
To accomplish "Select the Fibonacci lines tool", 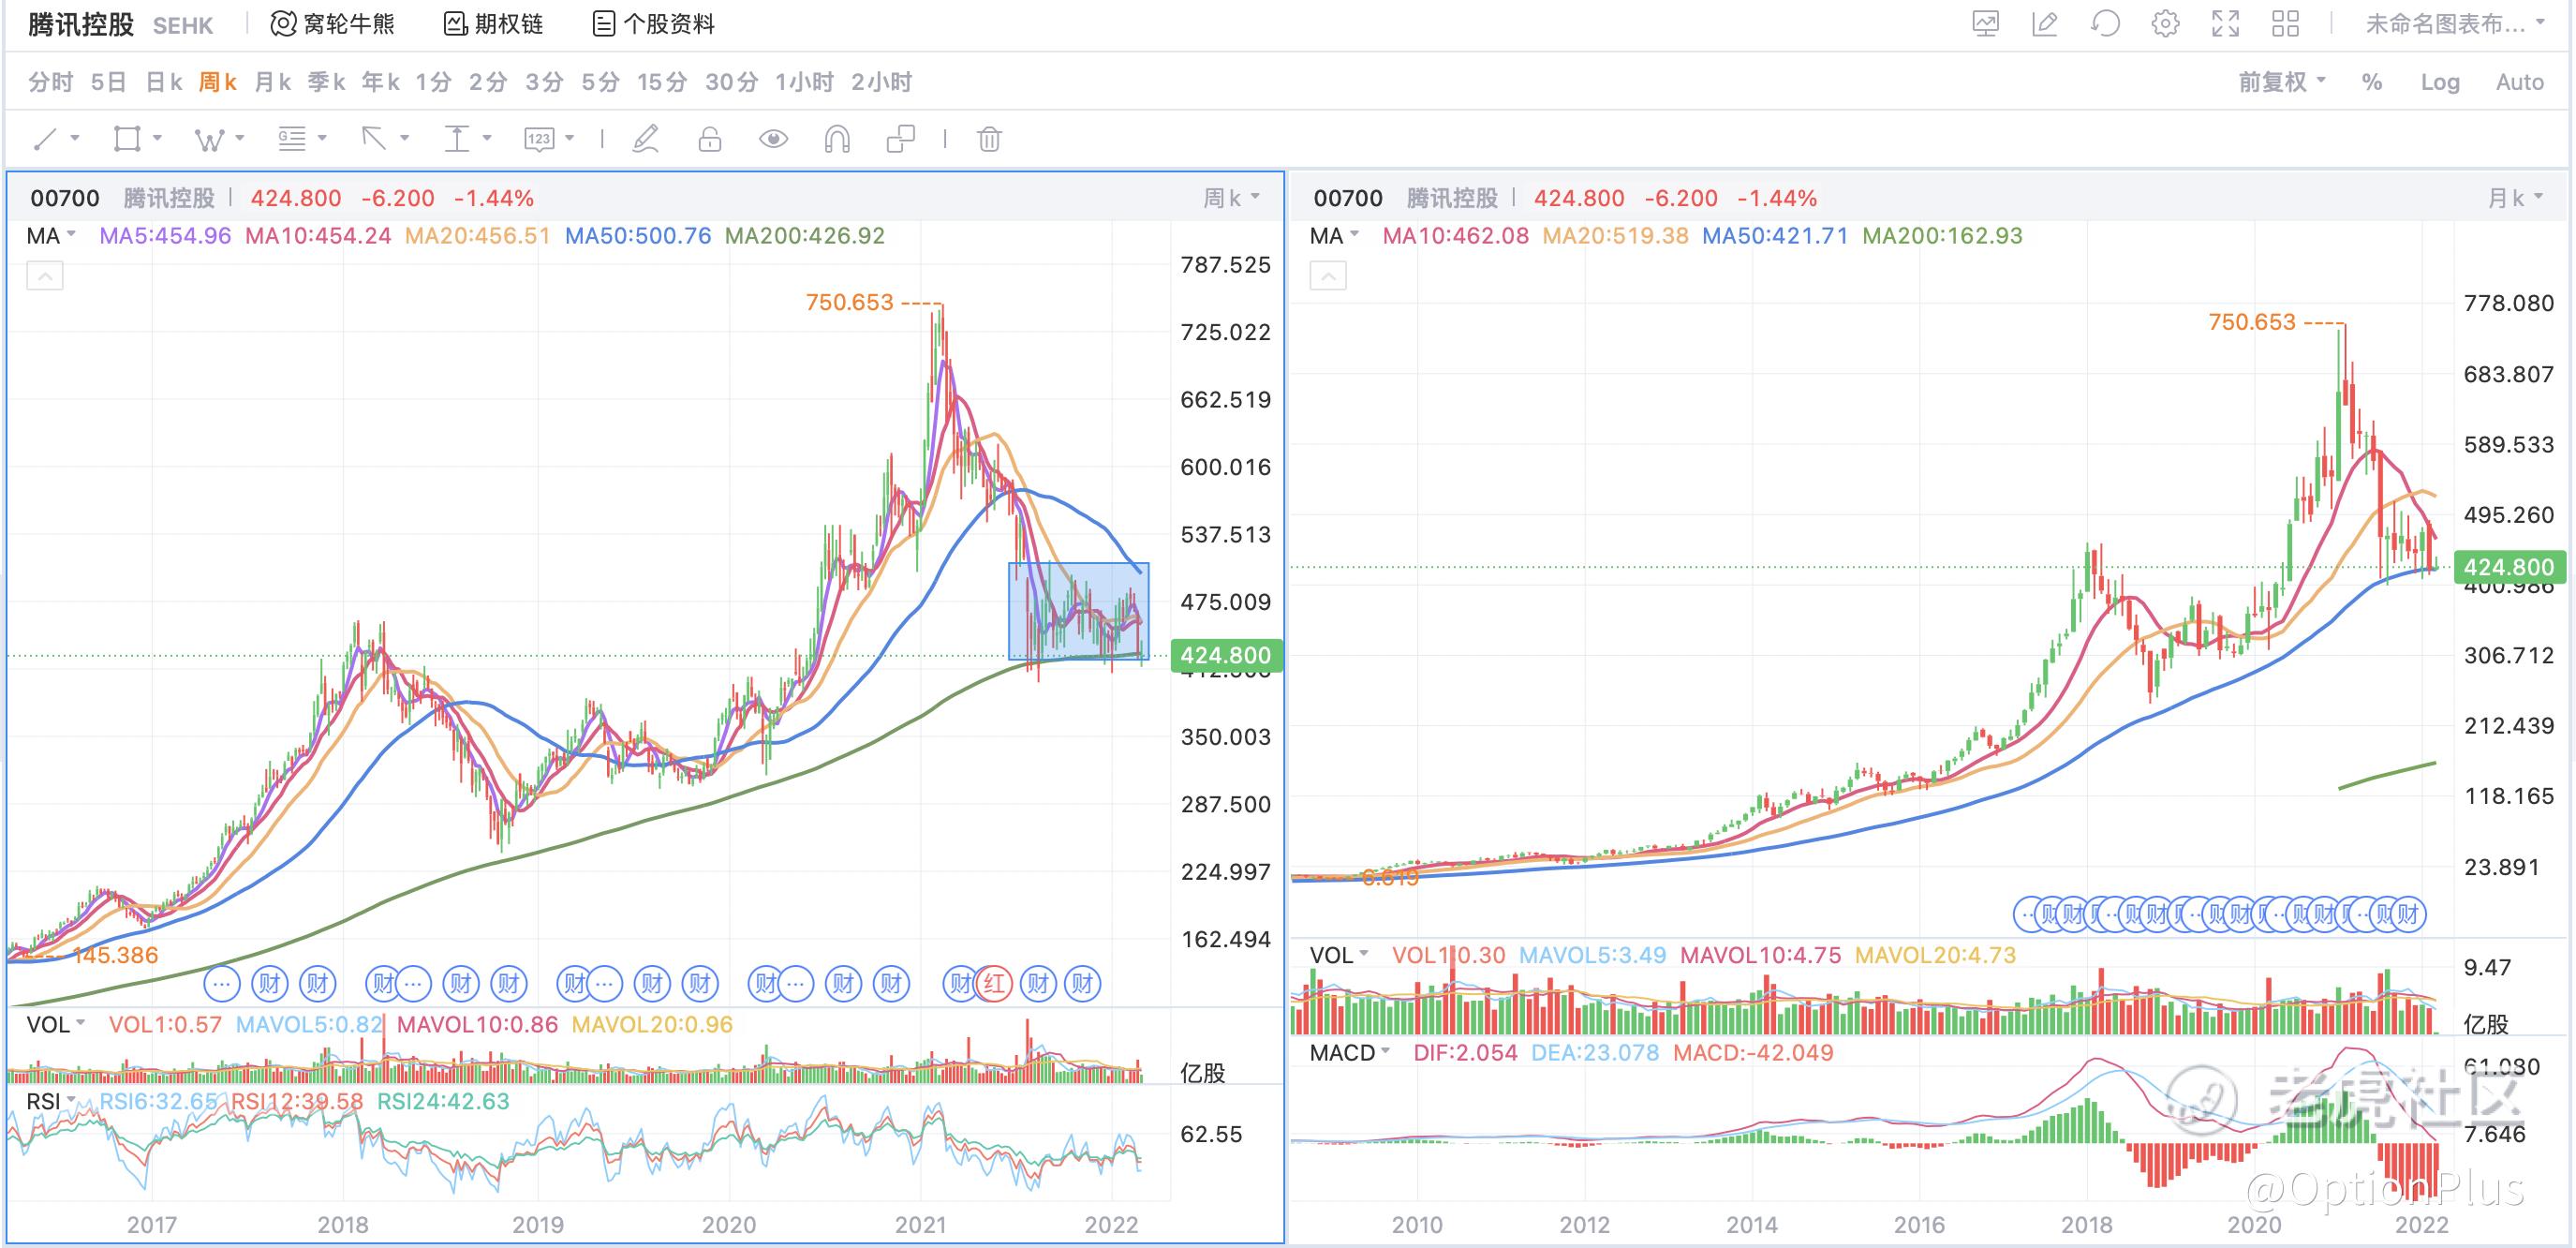I will coord(292,139).
